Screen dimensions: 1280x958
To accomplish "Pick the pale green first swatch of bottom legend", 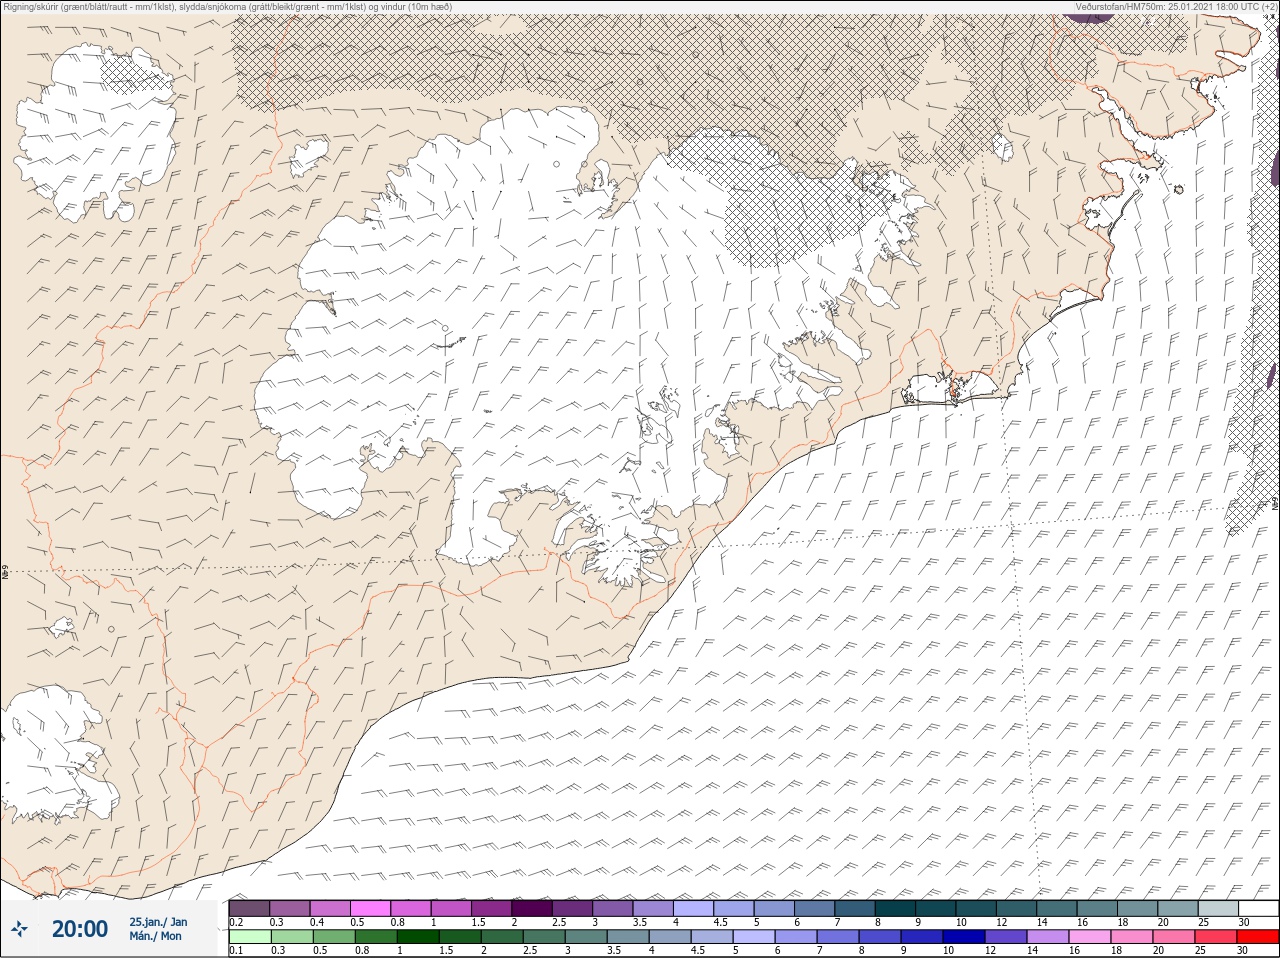I will pyautogui.click(x=250, y=936).
